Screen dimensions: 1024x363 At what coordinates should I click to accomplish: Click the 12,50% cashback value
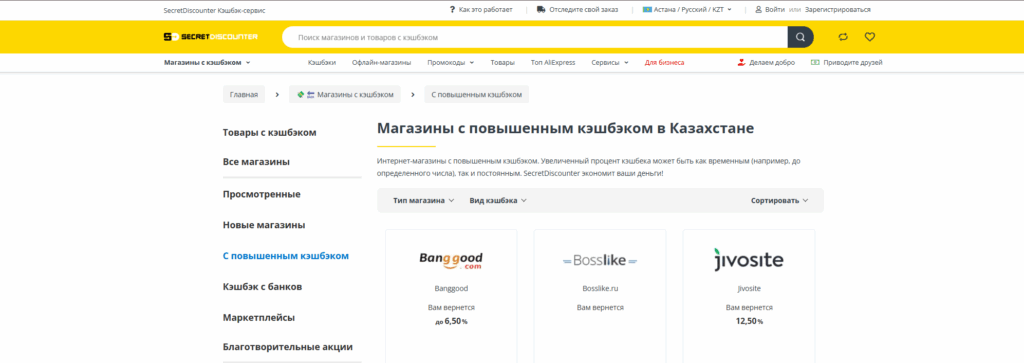[749, 321]
